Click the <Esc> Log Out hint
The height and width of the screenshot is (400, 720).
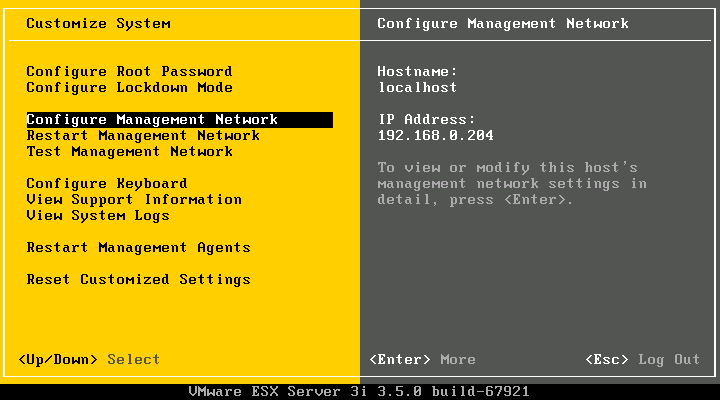(x=642, y=360)
